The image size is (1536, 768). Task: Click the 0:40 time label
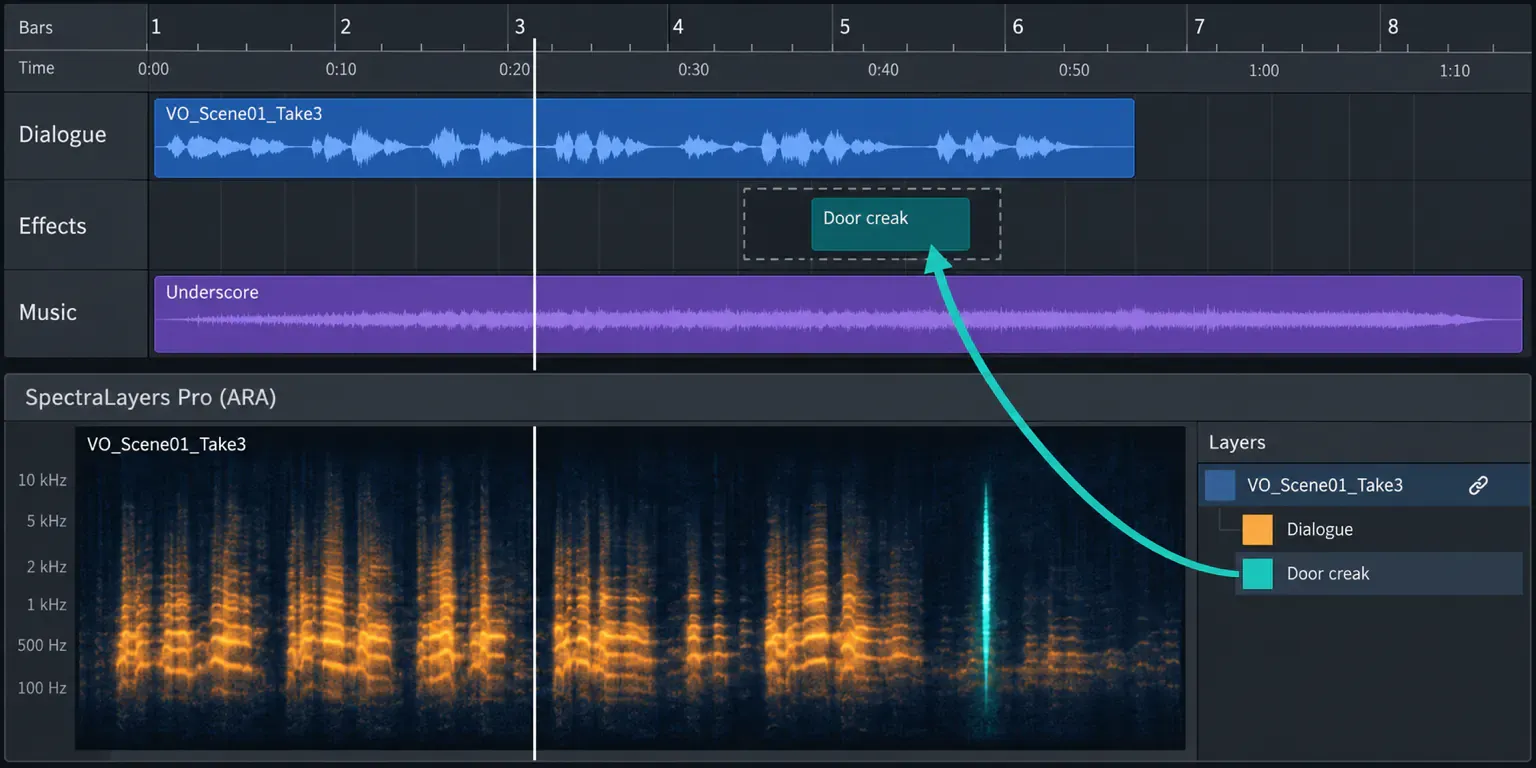(883, 70)
